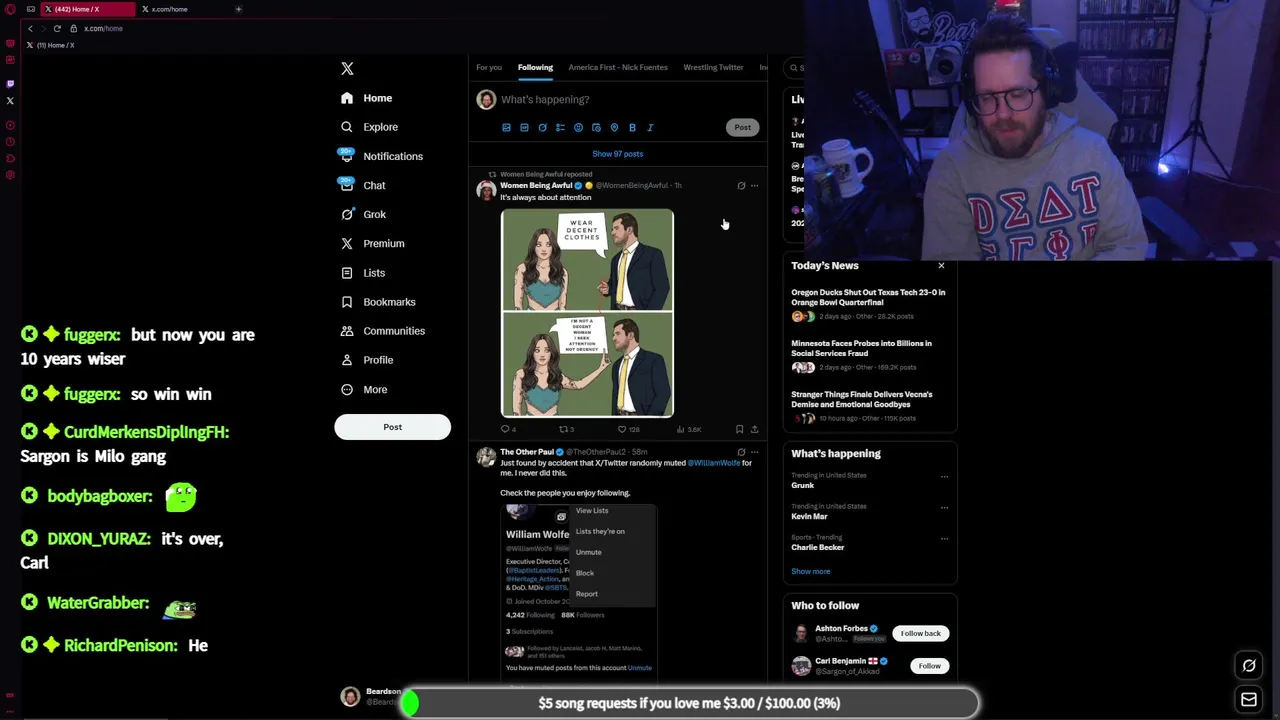Switch to the For you tab
This screenshot has height=720, width=1280.
click(x=489, y=67)
